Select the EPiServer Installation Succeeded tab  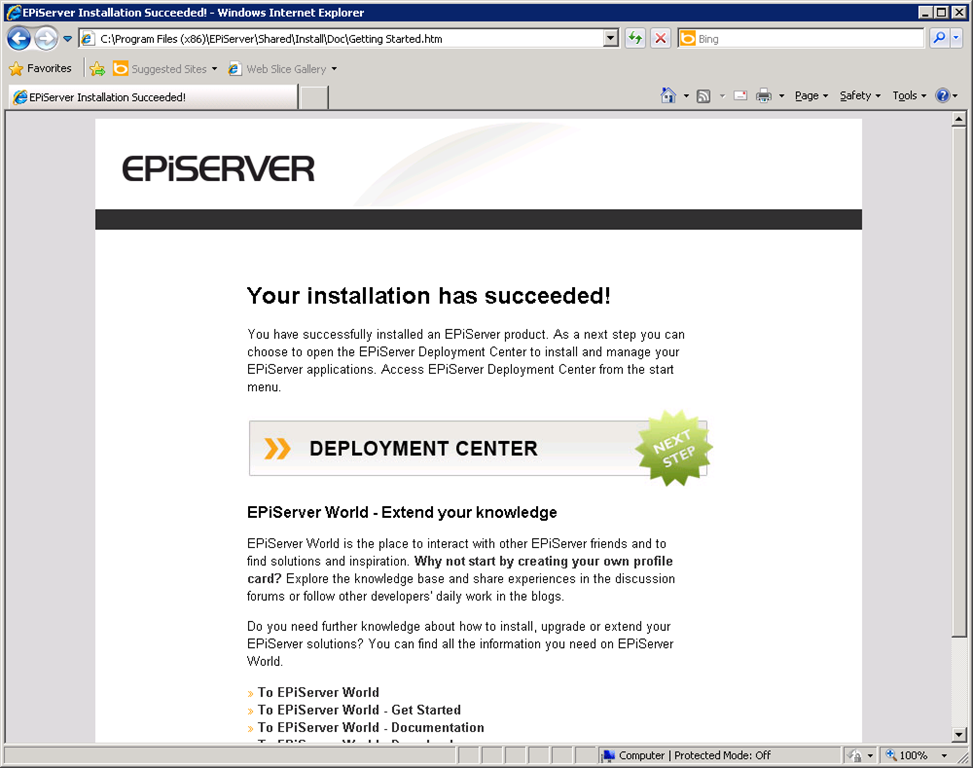pos(153,97)
